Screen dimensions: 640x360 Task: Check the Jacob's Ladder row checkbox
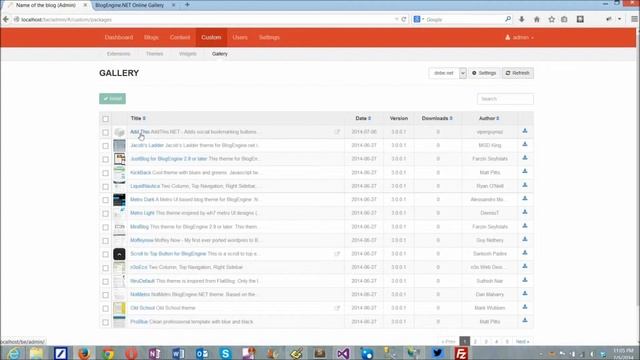pyautogui.click(x=106, y=146)
